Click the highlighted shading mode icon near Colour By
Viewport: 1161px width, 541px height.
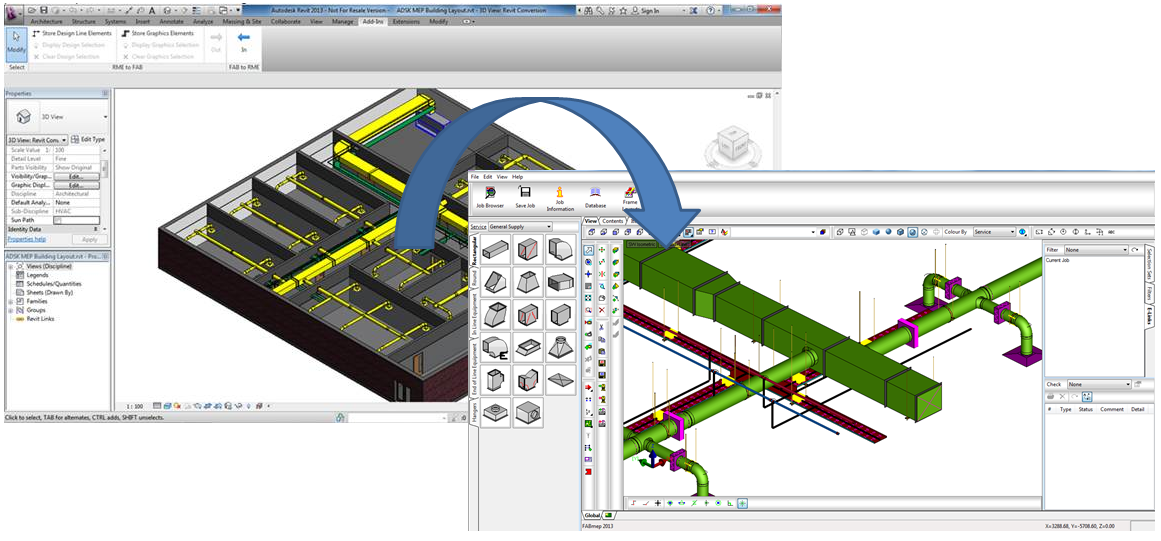coord(913,232)
